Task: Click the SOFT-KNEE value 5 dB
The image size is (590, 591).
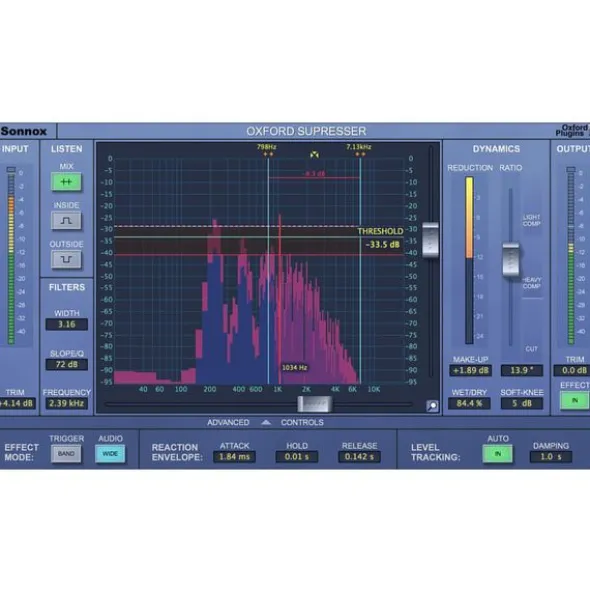Action: click(522, 403)
